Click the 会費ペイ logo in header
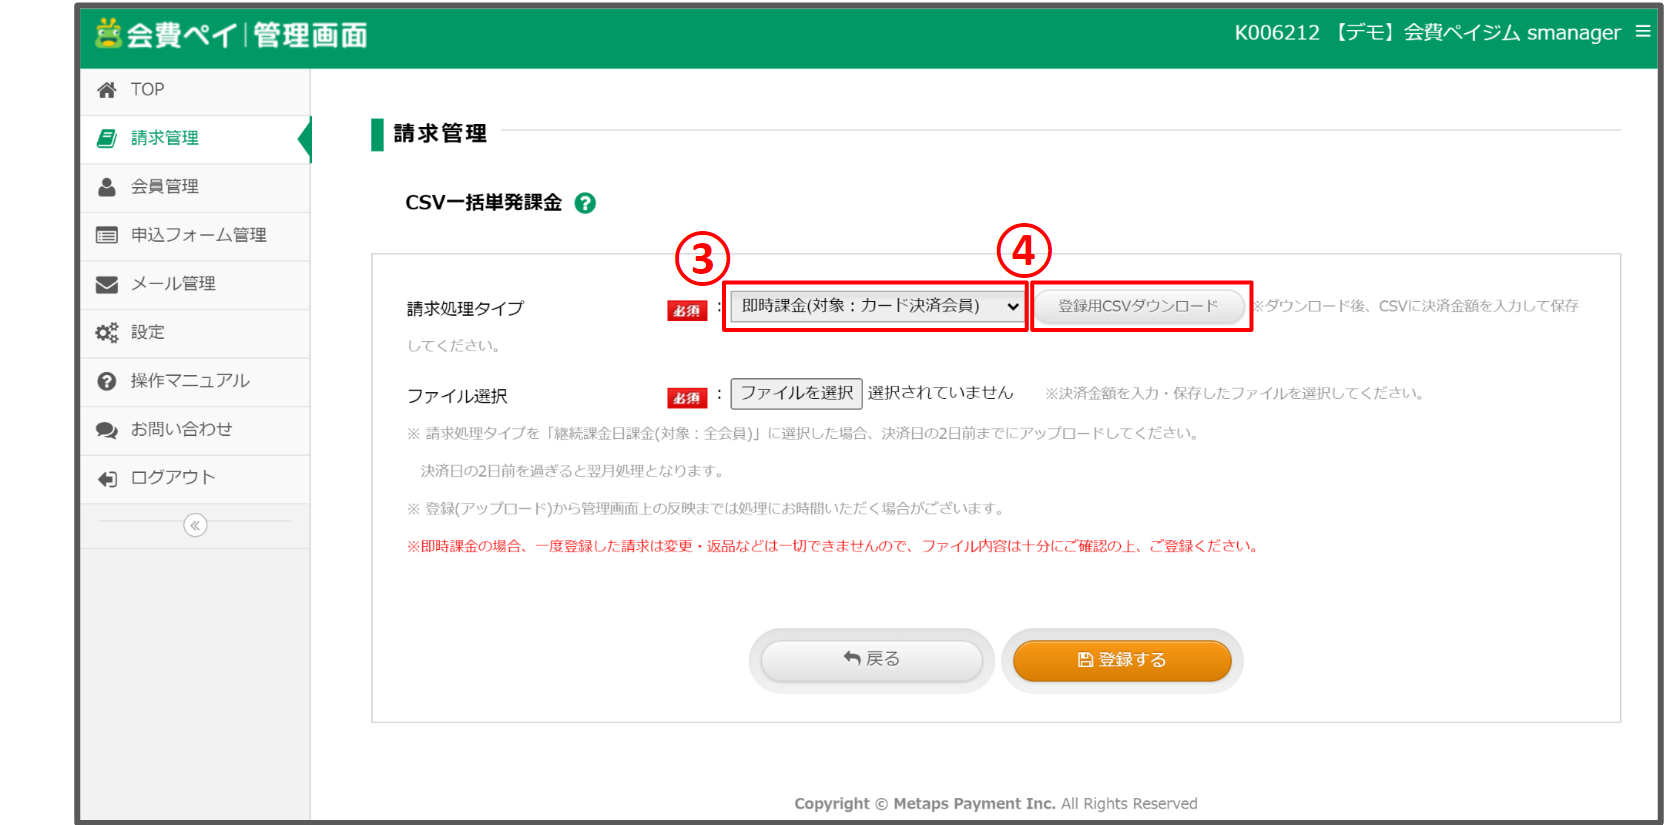This screenshot has width=1667, height=825. (x=231, y=35)
